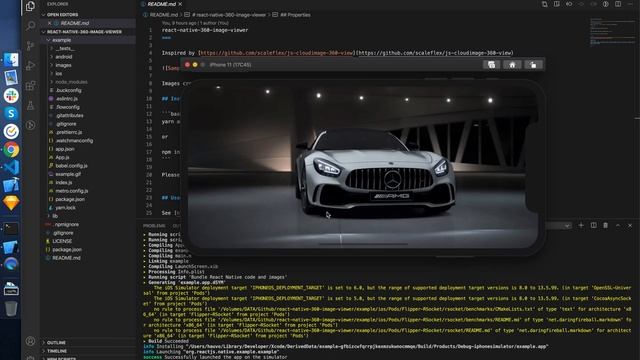
Task: Open the js-cloudimage-360-view GitHub link
Action: point(276,53)
